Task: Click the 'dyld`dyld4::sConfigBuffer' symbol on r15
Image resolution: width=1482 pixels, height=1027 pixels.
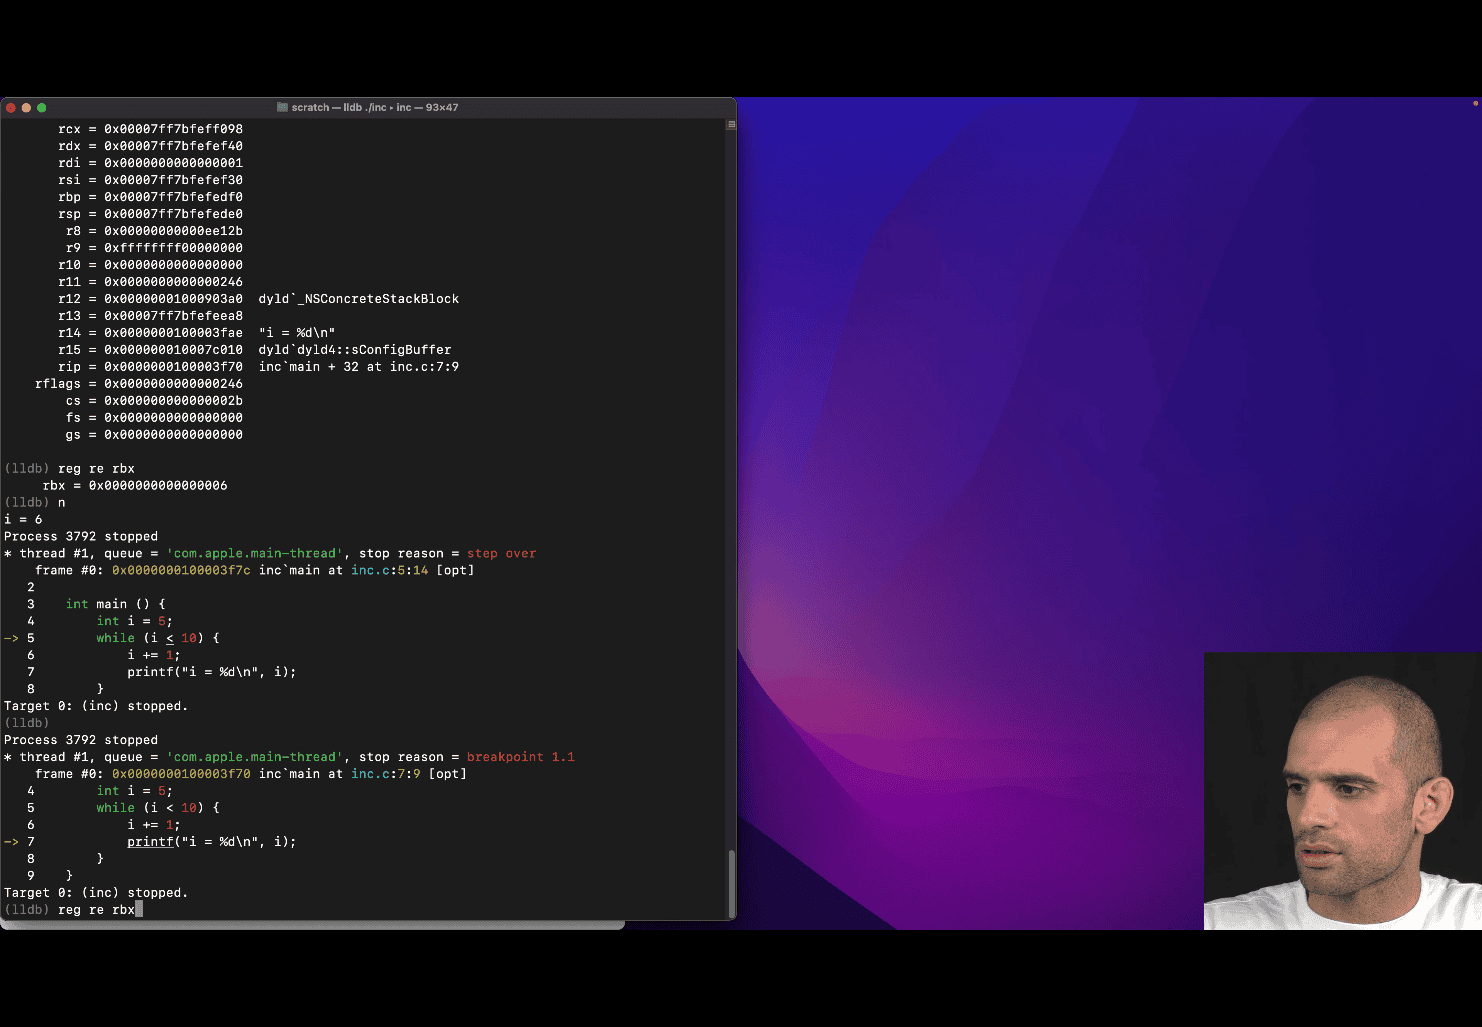Action: [x=354, y=350]
